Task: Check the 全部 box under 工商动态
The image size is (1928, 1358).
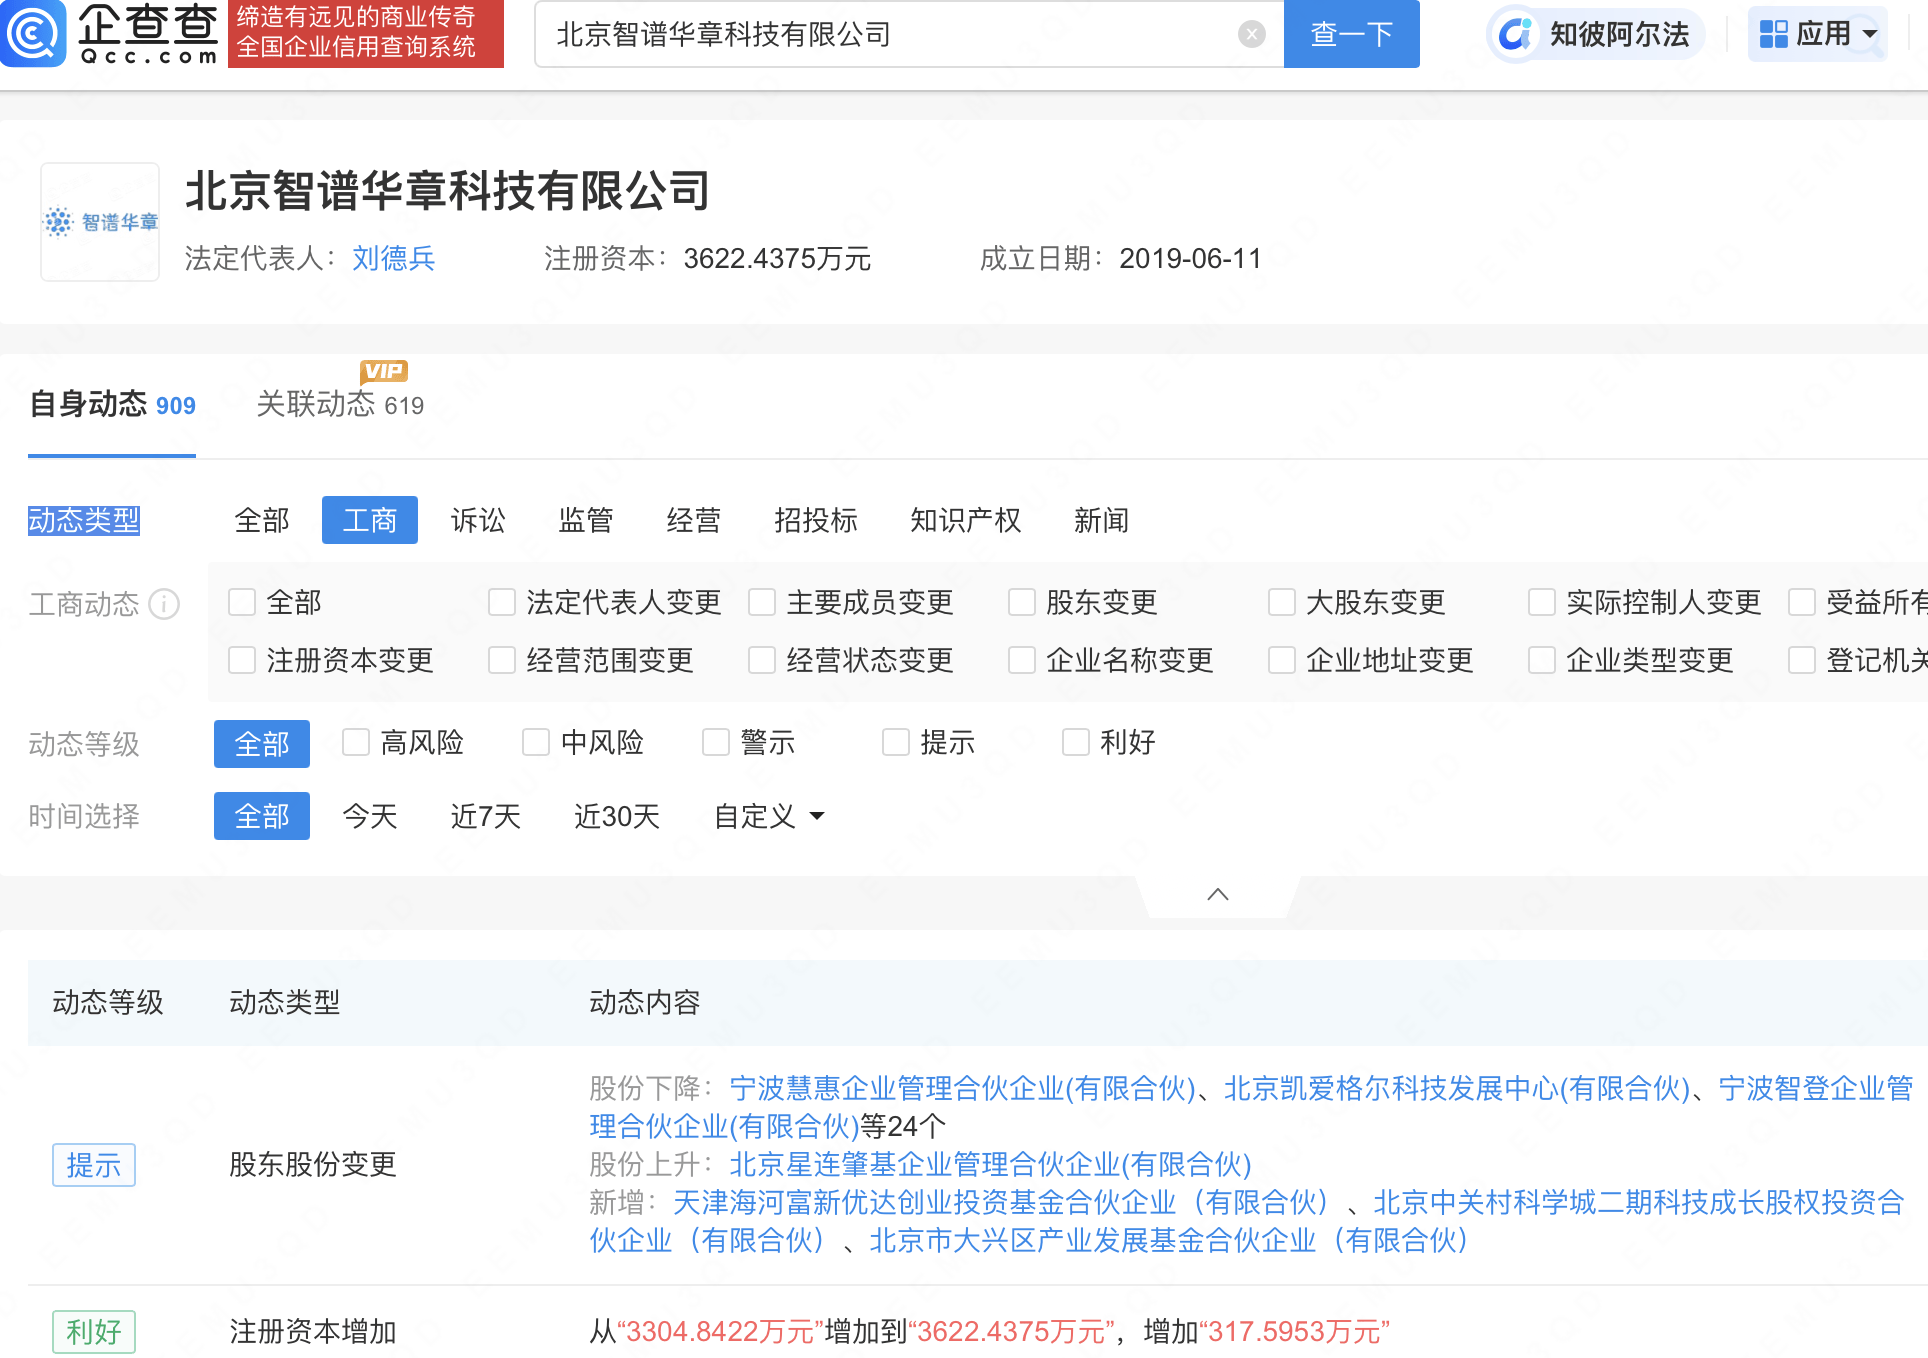Action: 242,602
